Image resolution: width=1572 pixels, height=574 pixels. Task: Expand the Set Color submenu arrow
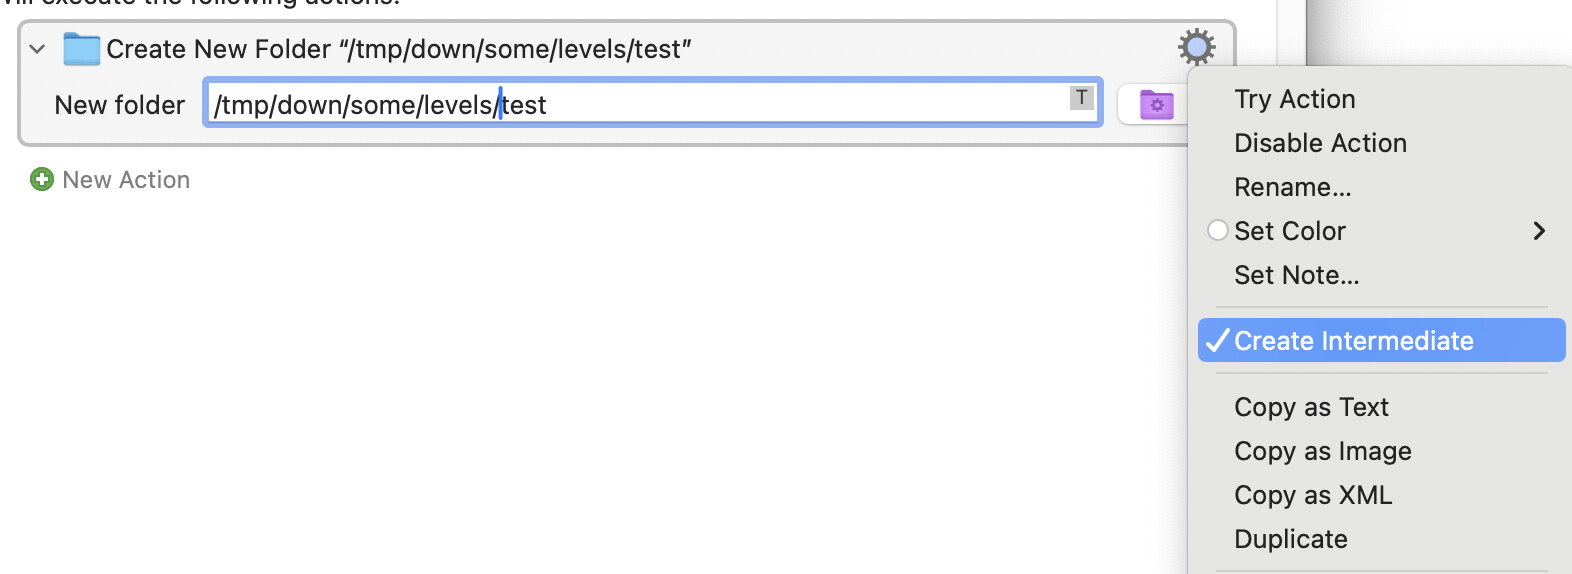(x=1539, y=231)
